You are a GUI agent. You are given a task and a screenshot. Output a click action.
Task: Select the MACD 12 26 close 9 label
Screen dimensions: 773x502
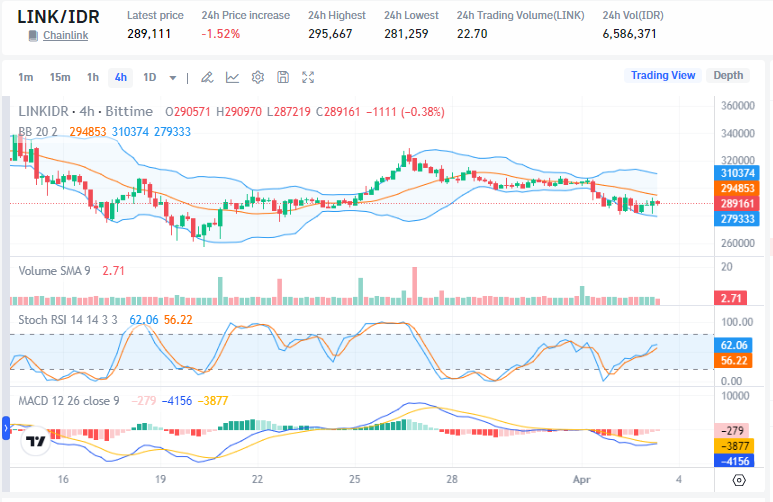click(x=69, y=401)
